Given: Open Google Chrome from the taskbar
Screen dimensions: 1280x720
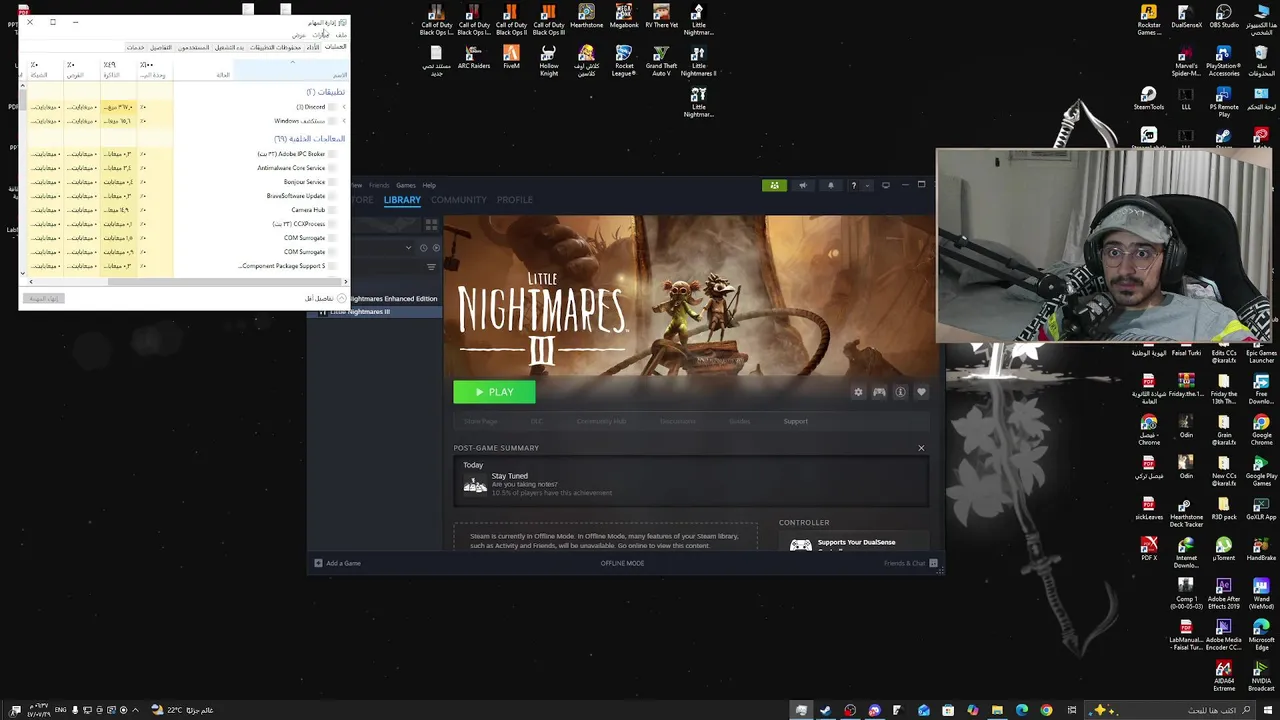Looking at the screenshot, I should pos(1046,710).
